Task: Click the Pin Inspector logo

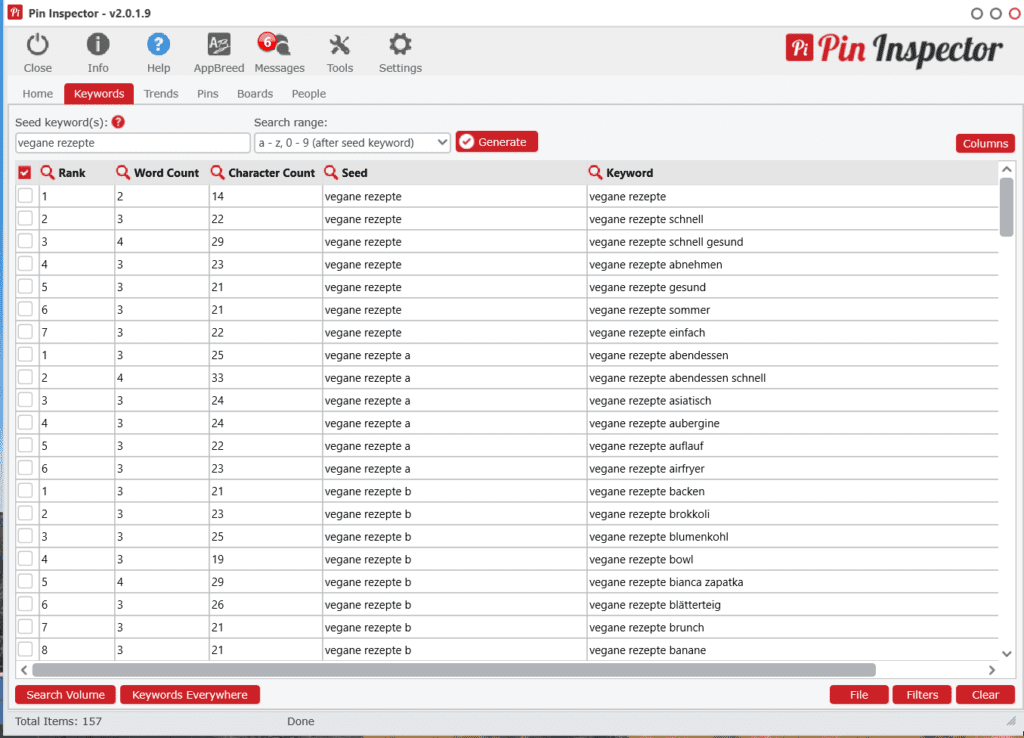Action: pyautogui.click(x=895, y=49)
